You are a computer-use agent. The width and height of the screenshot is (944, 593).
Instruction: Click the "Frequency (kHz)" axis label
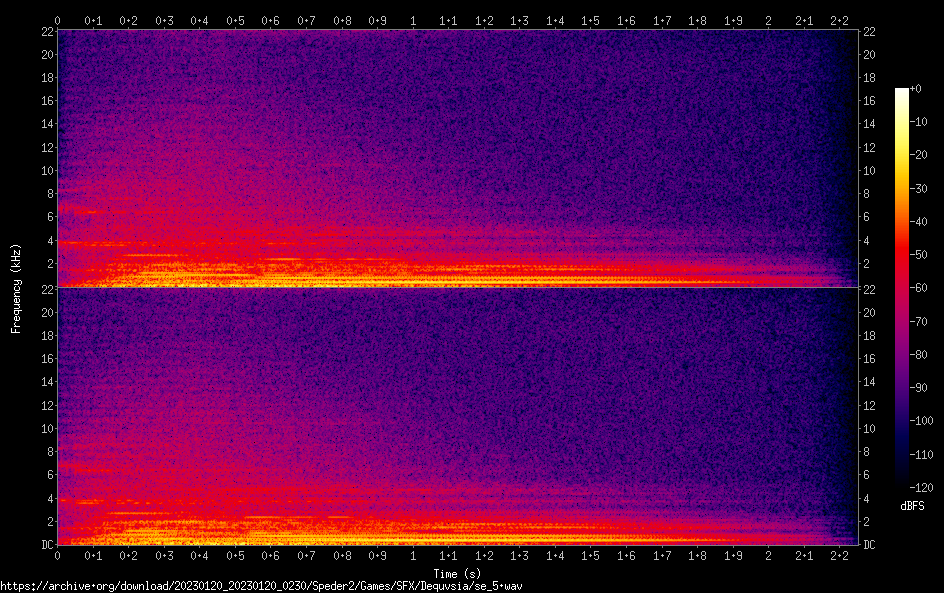[x=16, y=288]
